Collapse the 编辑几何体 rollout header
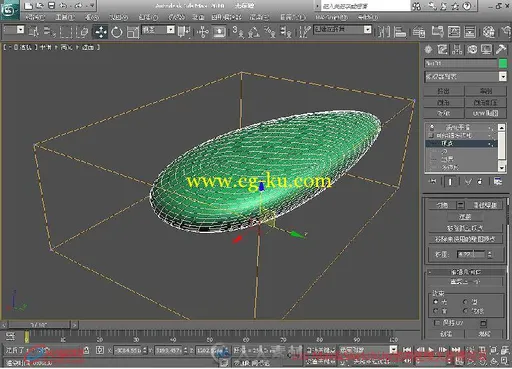 pyautogui.click(x=465, y=272)
